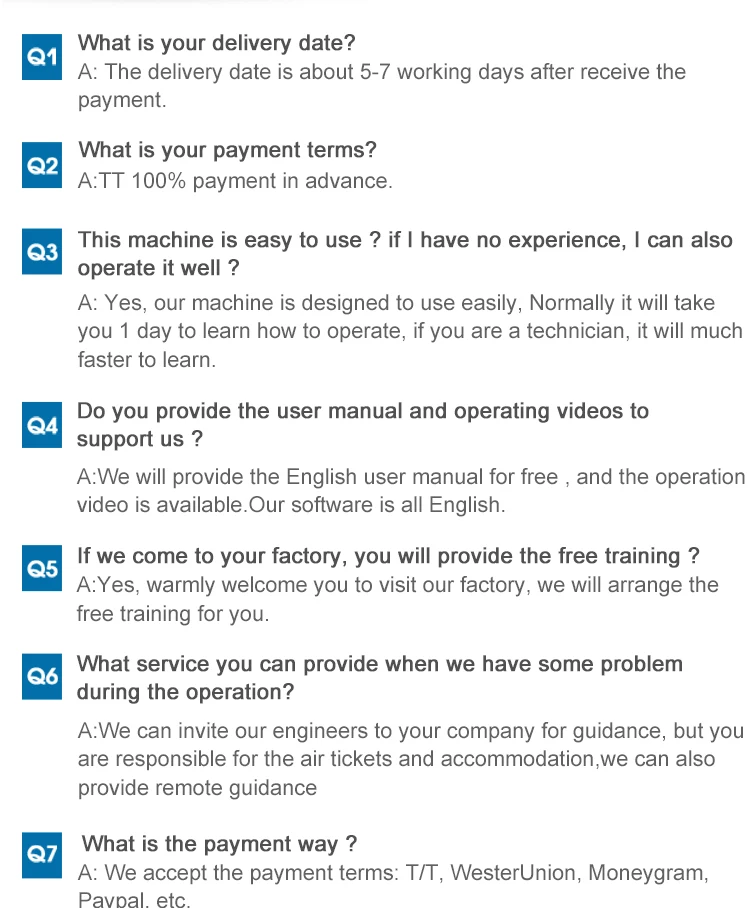Screen dimensions: 750x908
Task: Click the free training factory question
Action: [x=388, y=556]
